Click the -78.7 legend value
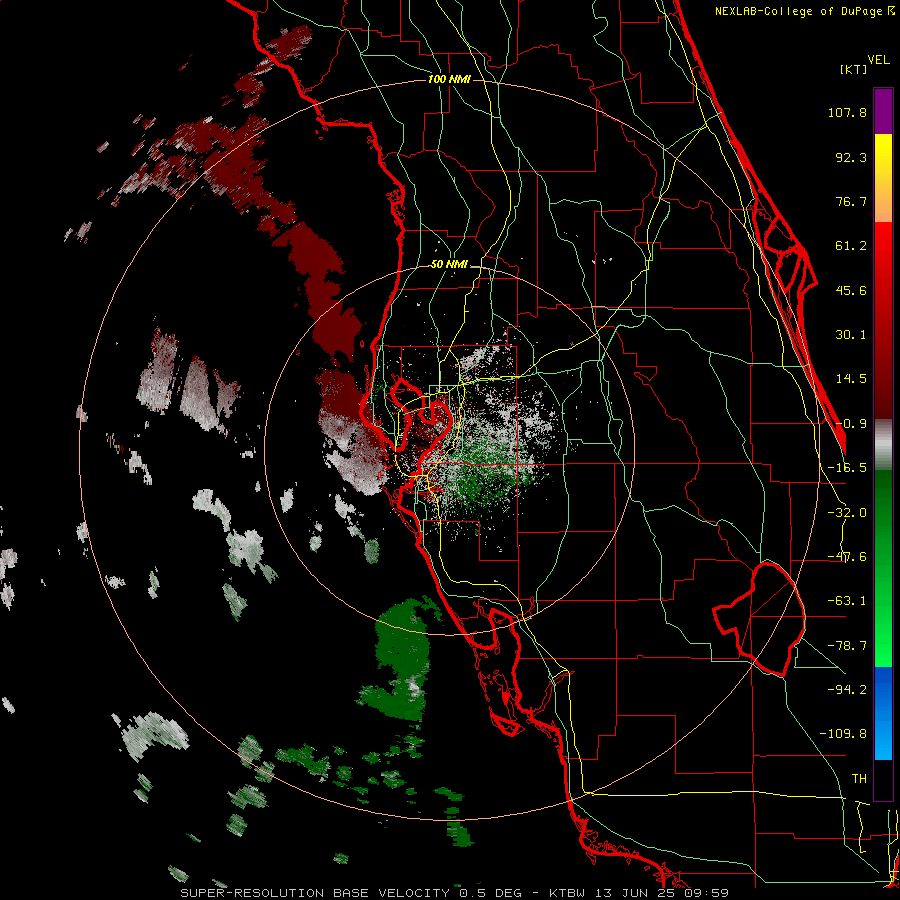This screenshot has height=900, width=900. click(x=847, y=646)
